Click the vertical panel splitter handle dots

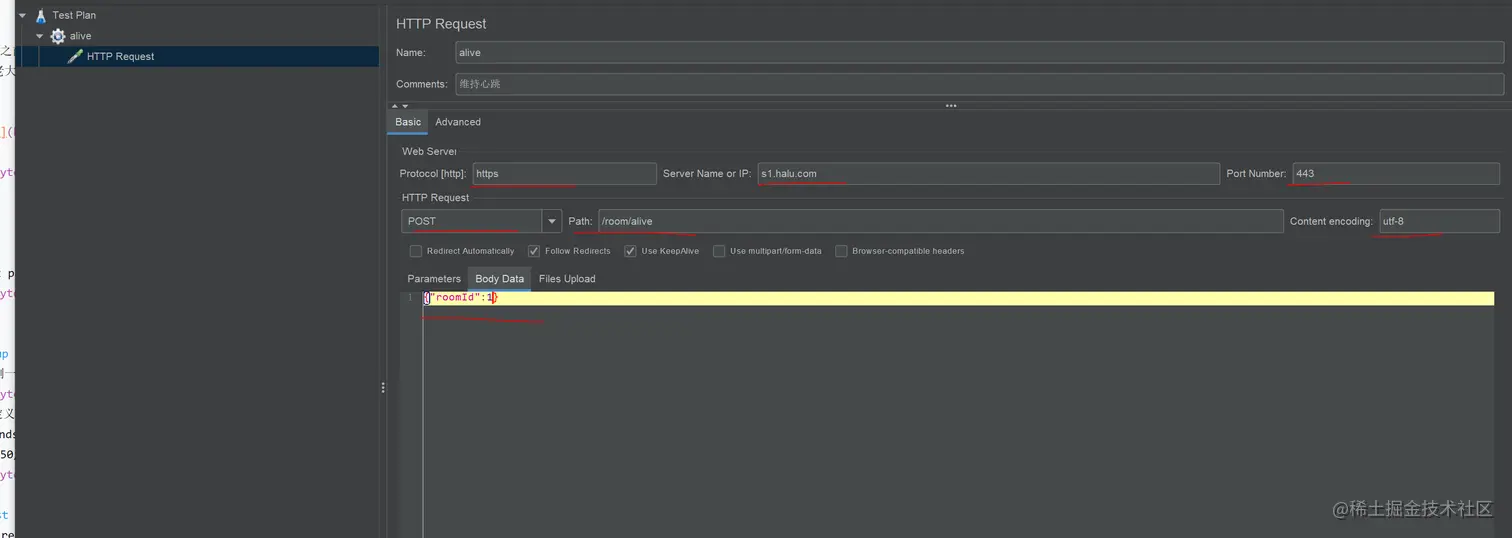tap(383, 387)
